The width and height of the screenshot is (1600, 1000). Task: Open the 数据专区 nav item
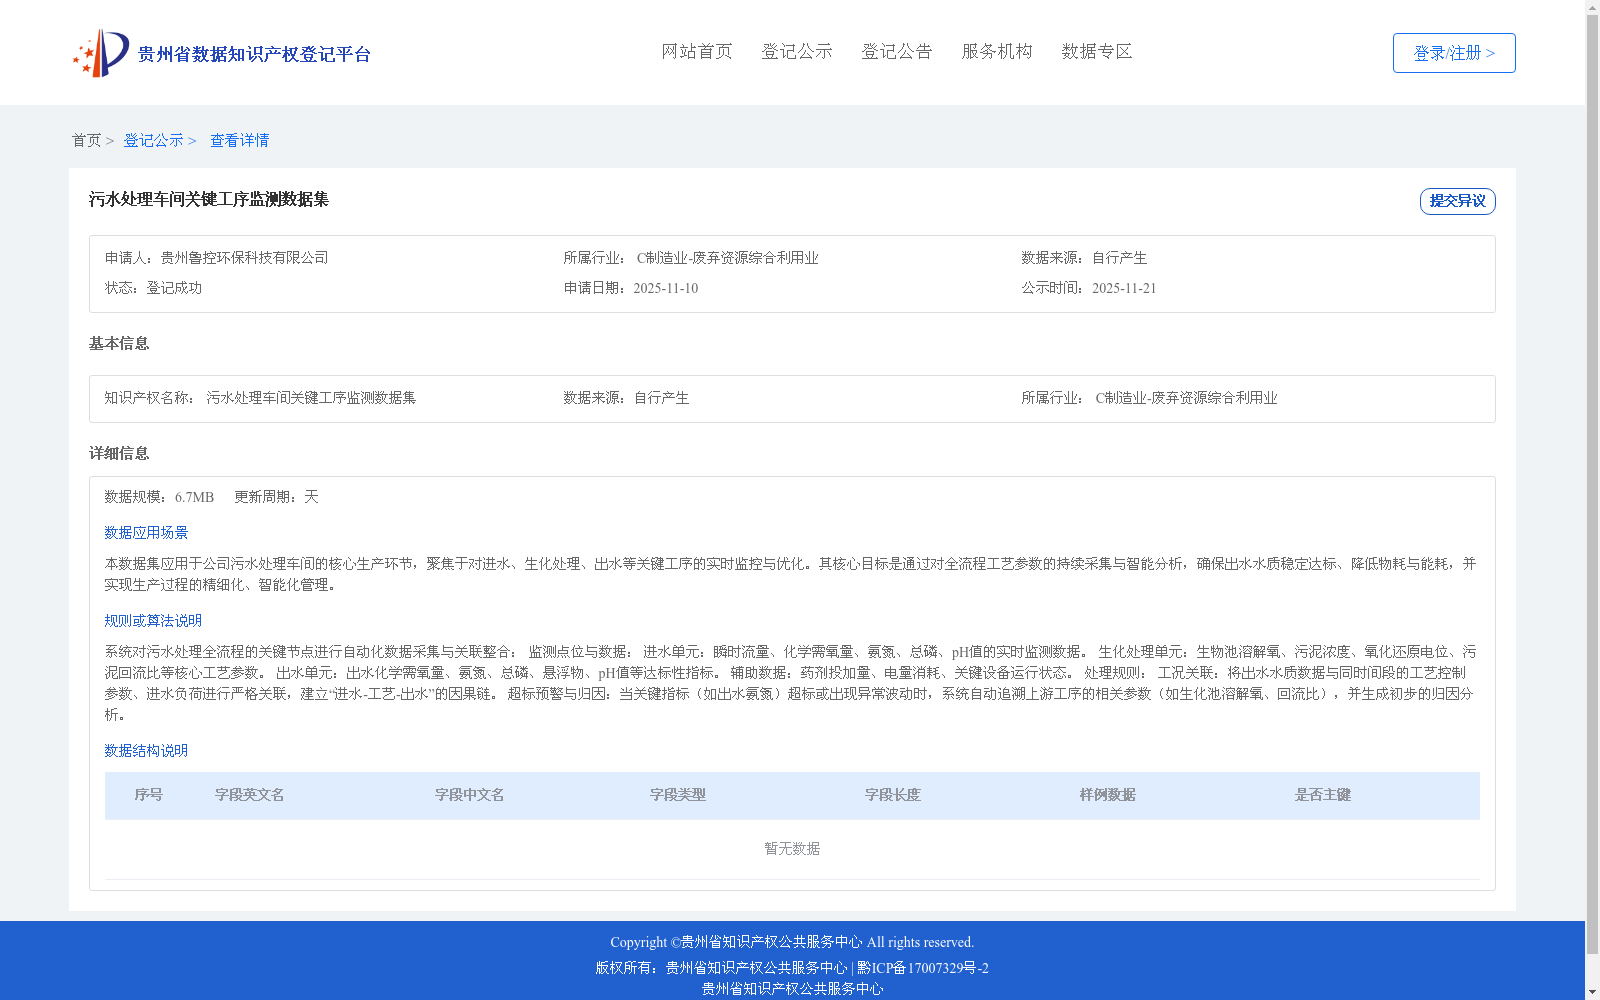click(1097, 51)
